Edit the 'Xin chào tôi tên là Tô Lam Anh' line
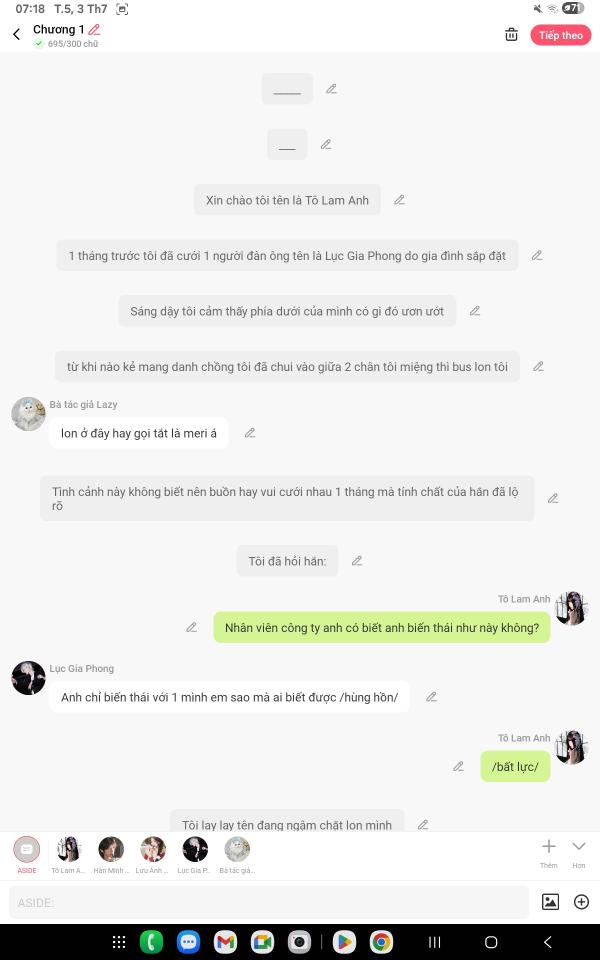600x960 pixels. (x=399, y=200)
